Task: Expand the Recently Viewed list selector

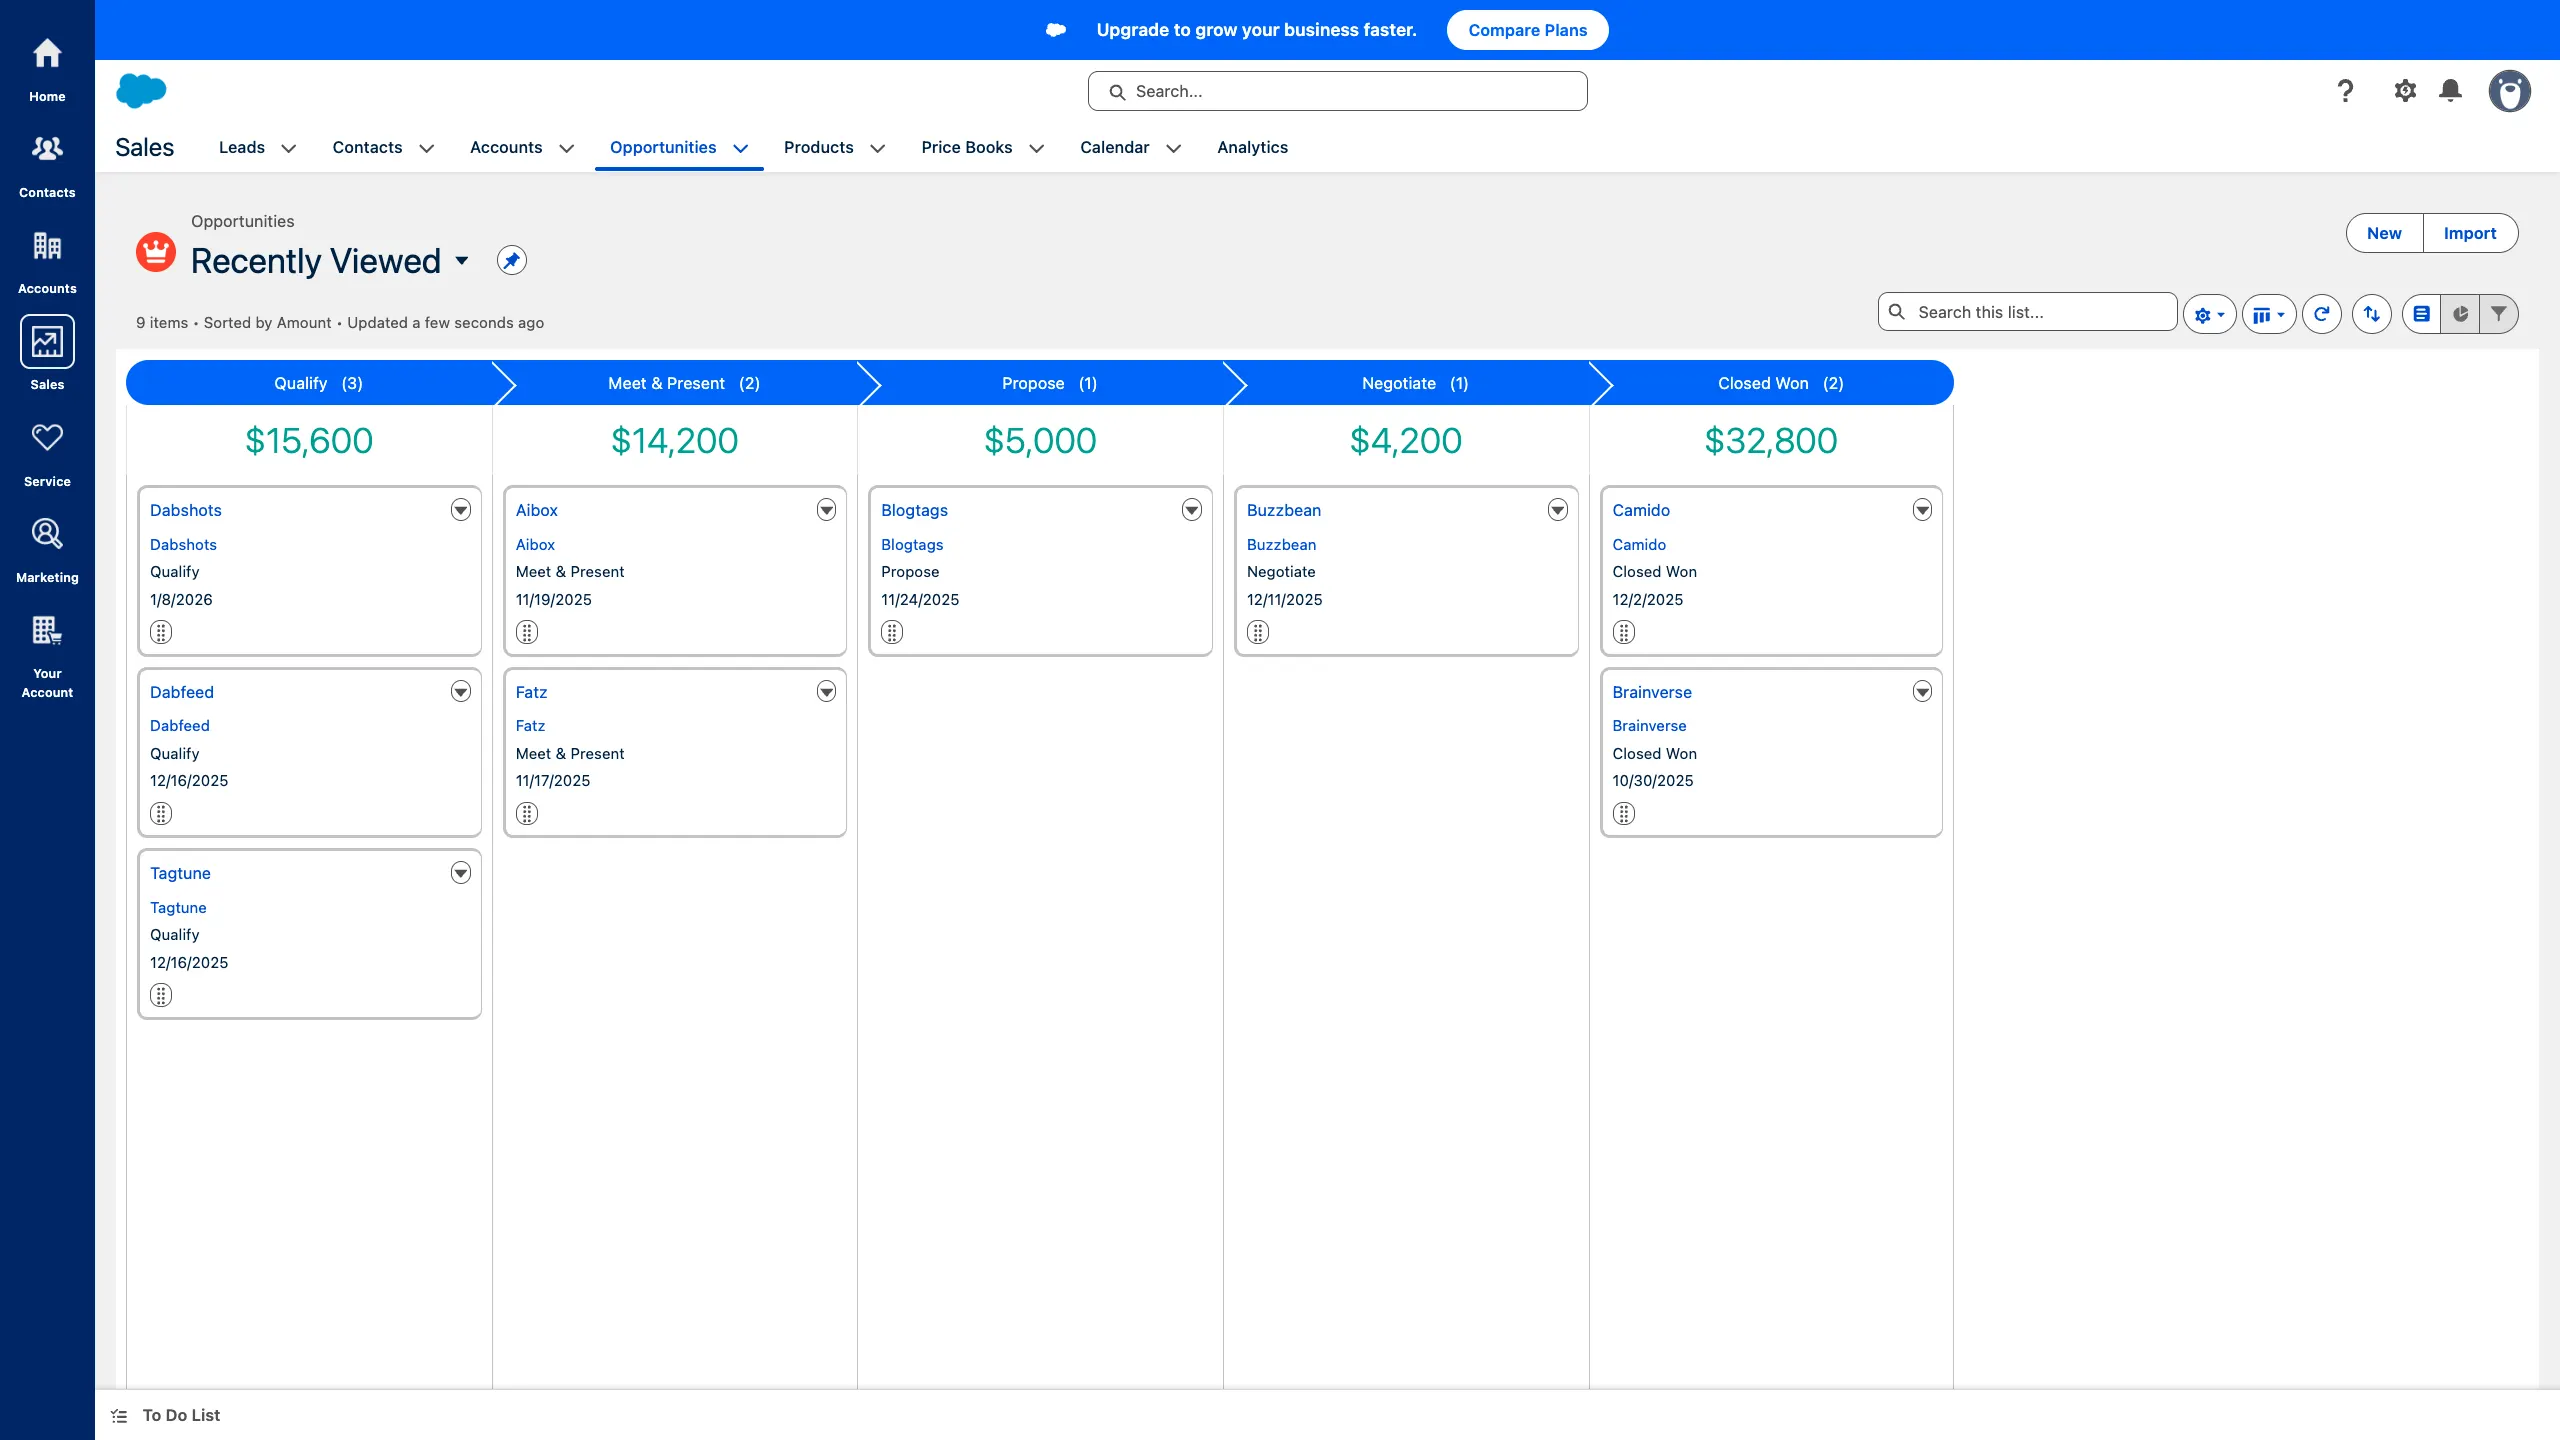Action: [462, 261]
